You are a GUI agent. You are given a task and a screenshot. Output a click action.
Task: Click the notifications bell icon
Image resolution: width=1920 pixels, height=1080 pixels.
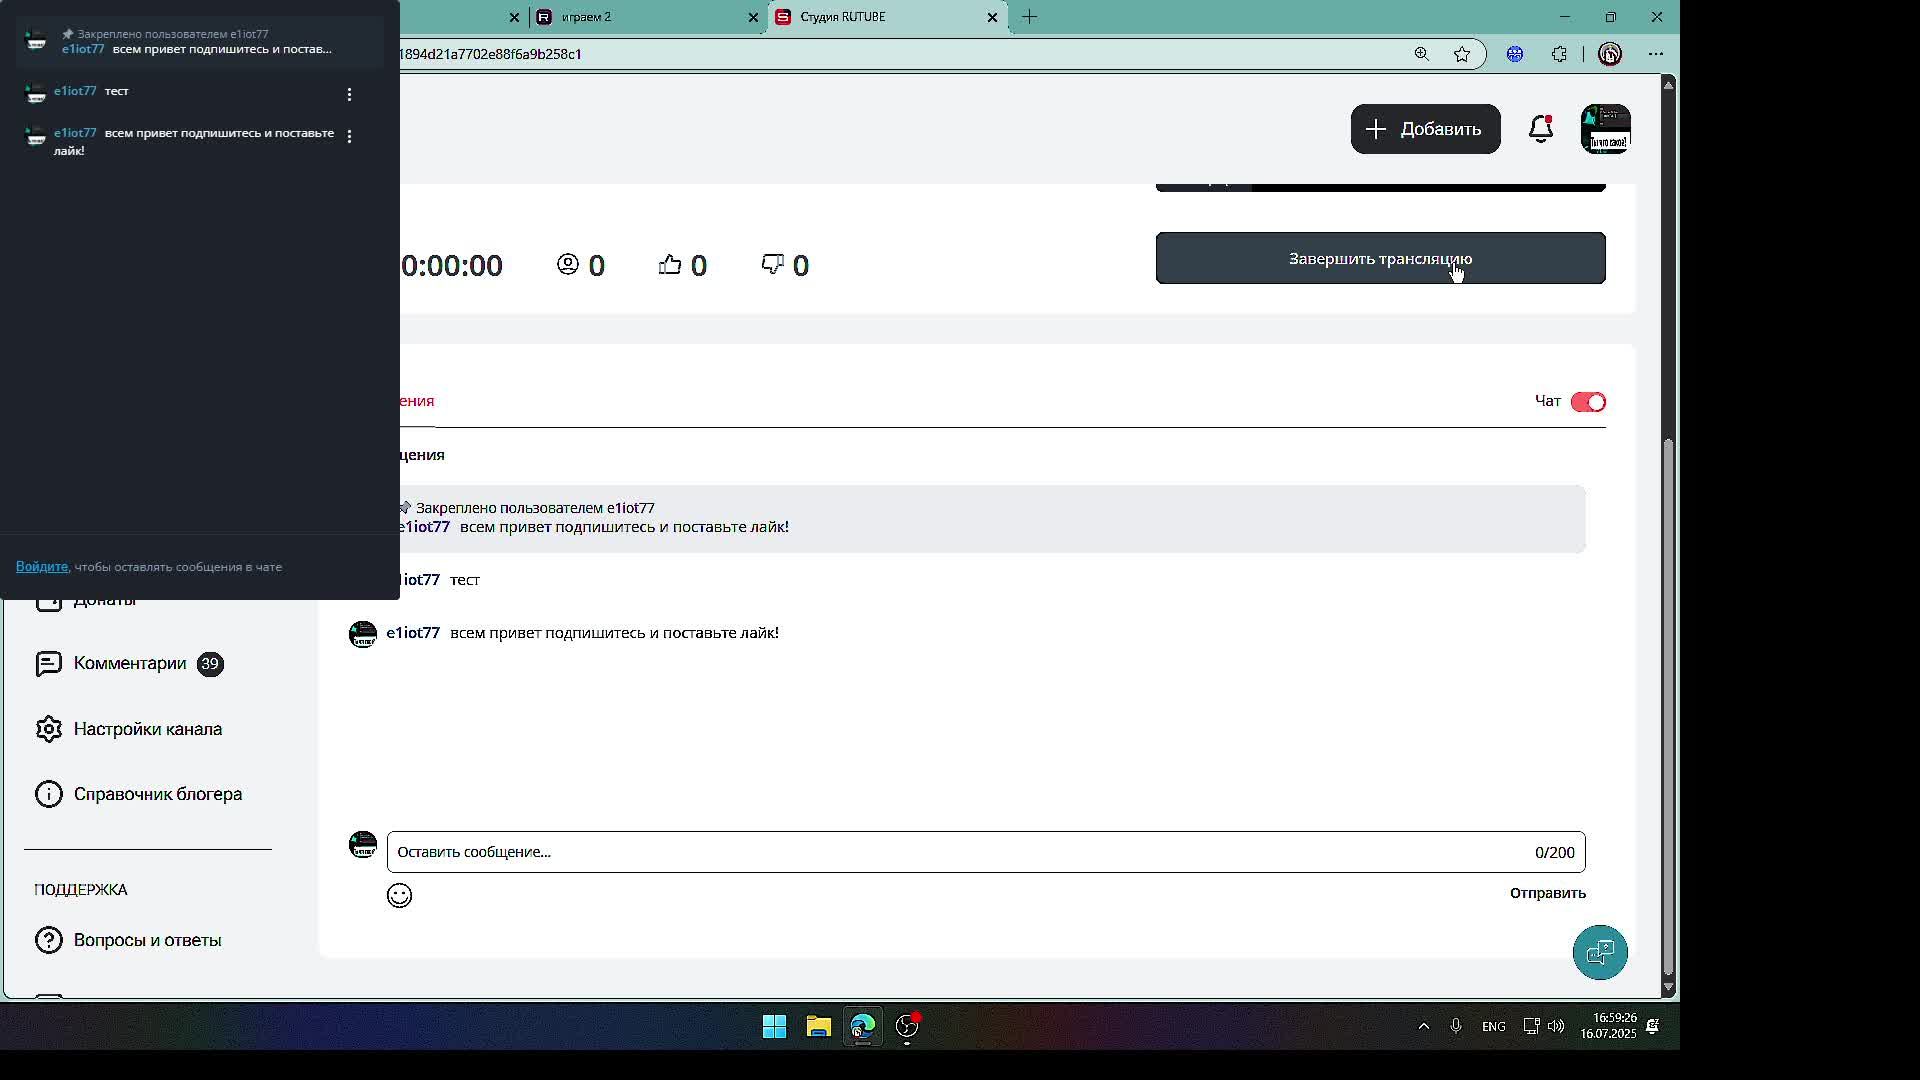1540,129
